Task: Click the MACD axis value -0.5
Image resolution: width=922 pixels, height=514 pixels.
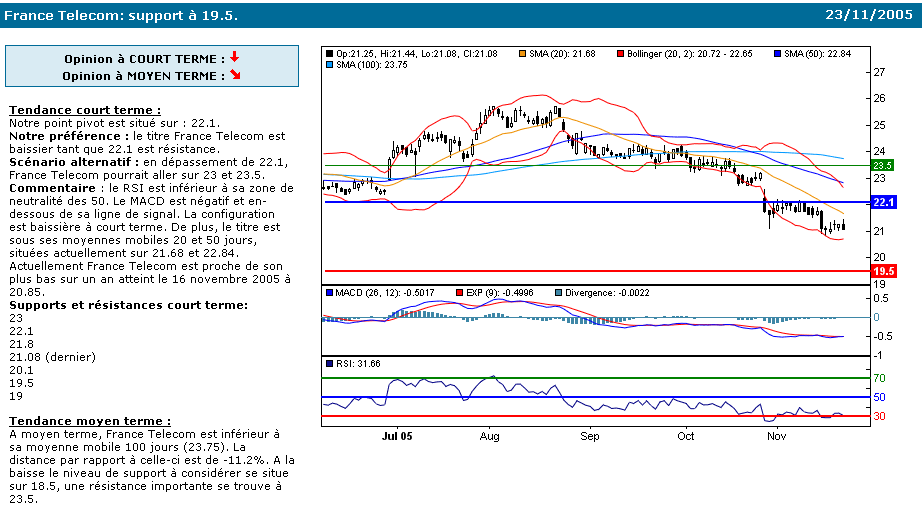Action: coord(881,336)
